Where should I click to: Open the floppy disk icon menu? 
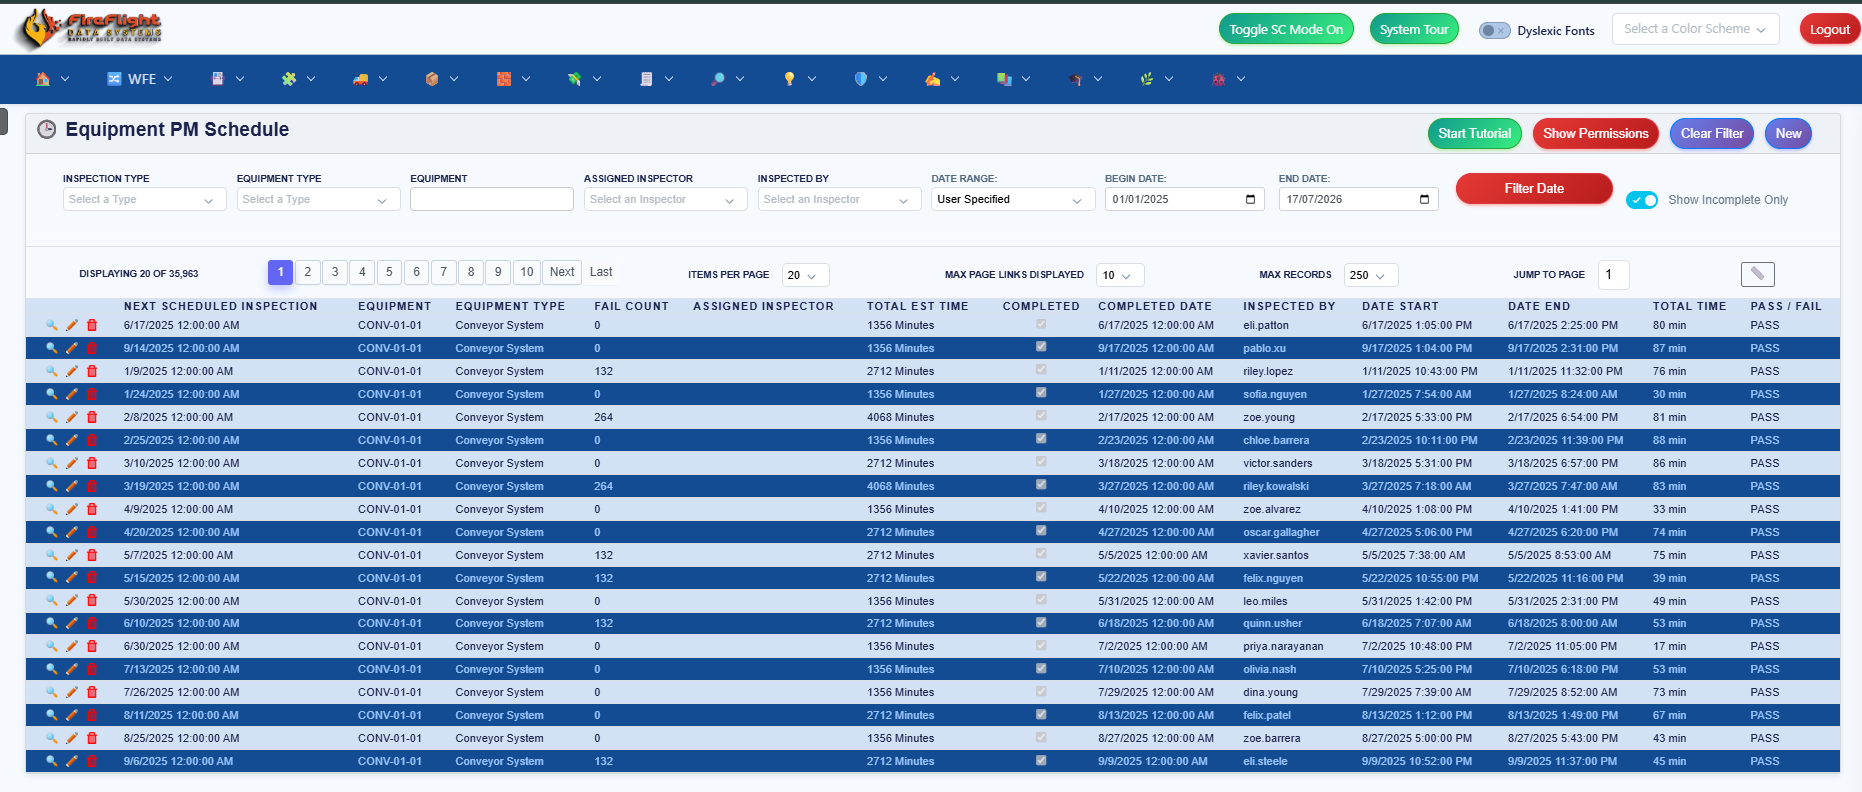click(x=227, y=79)
